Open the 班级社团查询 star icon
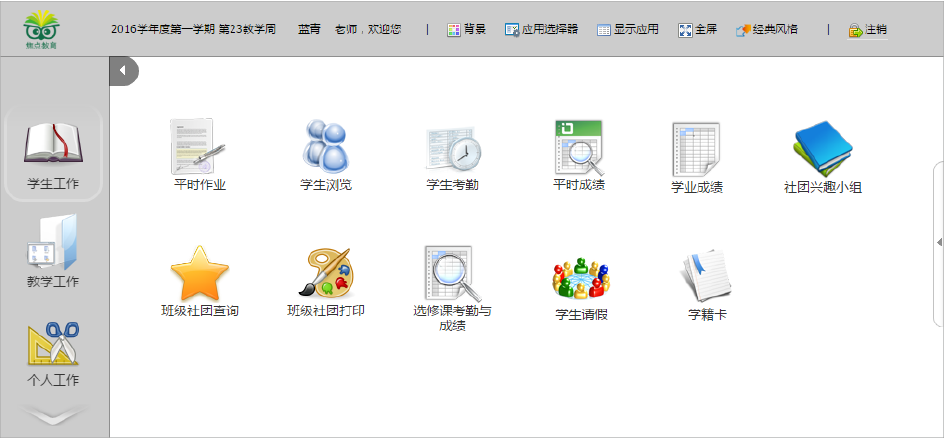Image resolution: width=944 pixels, height=439 pixels. click(200, 274)
